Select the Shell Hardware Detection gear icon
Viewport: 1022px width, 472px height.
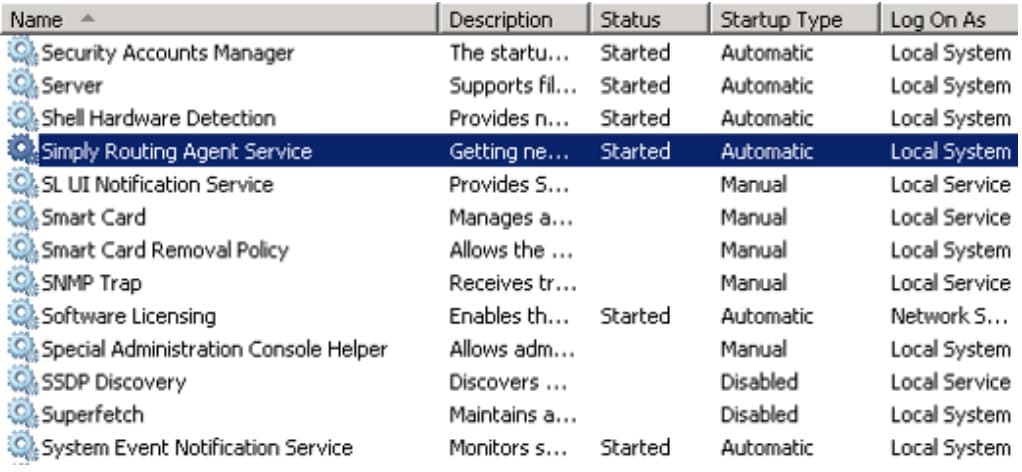[x=20, y=119]
